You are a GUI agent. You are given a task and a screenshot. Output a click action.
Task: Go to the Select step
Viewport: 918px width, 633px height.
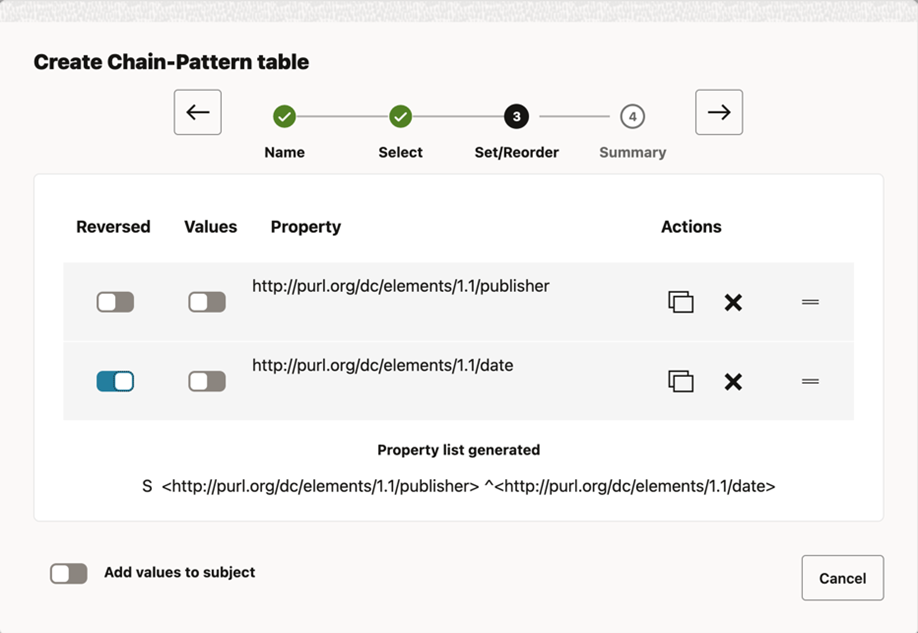(400, 117)
